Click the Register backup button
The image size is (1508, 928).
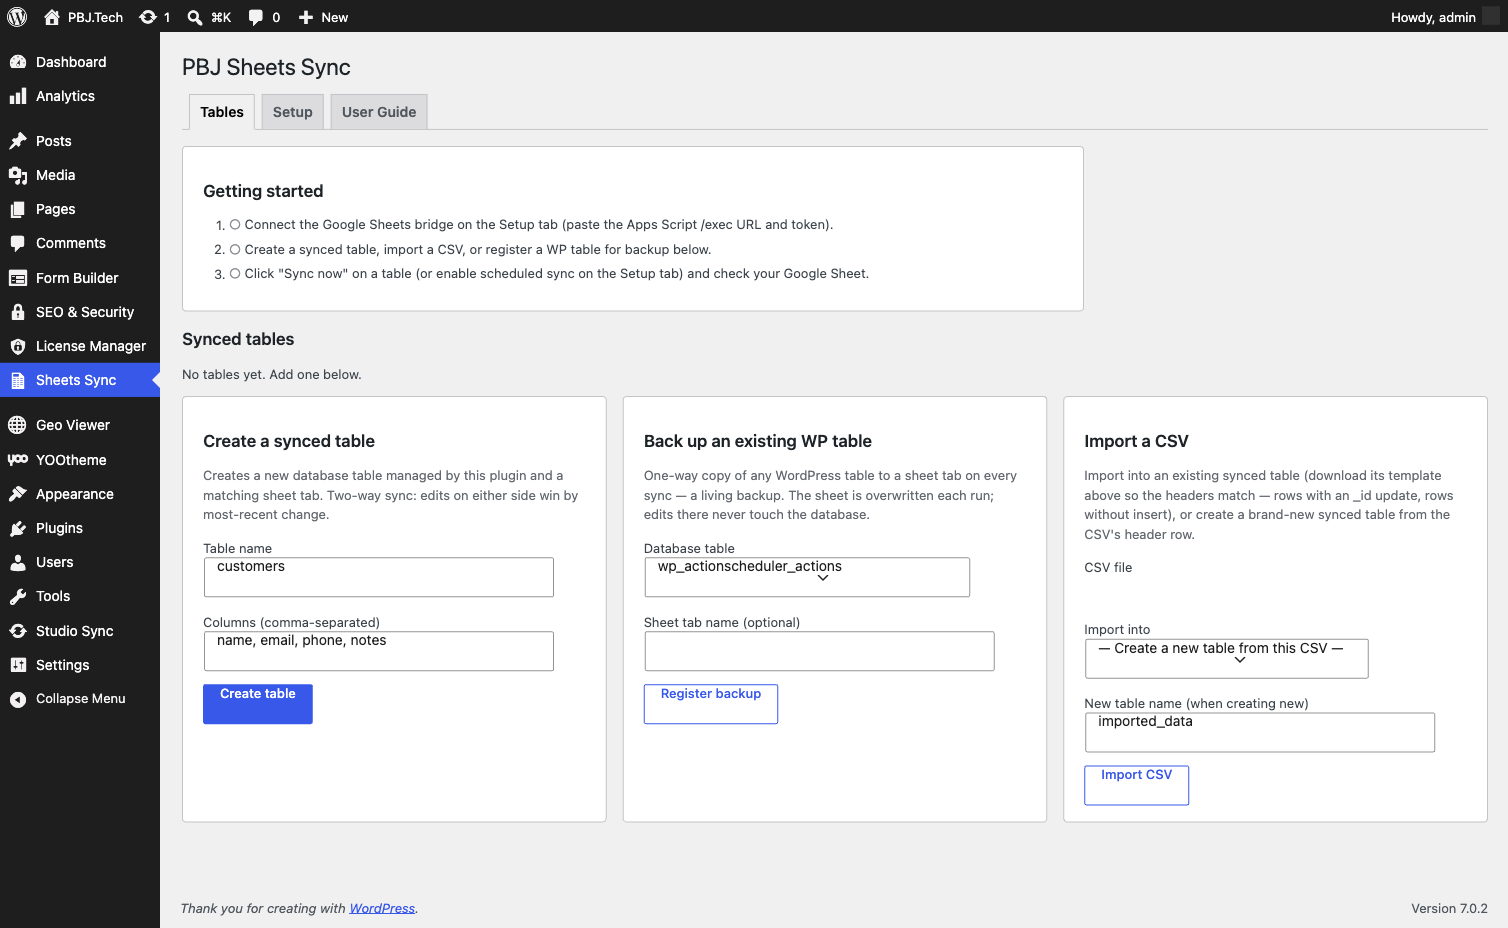point(711,704)
